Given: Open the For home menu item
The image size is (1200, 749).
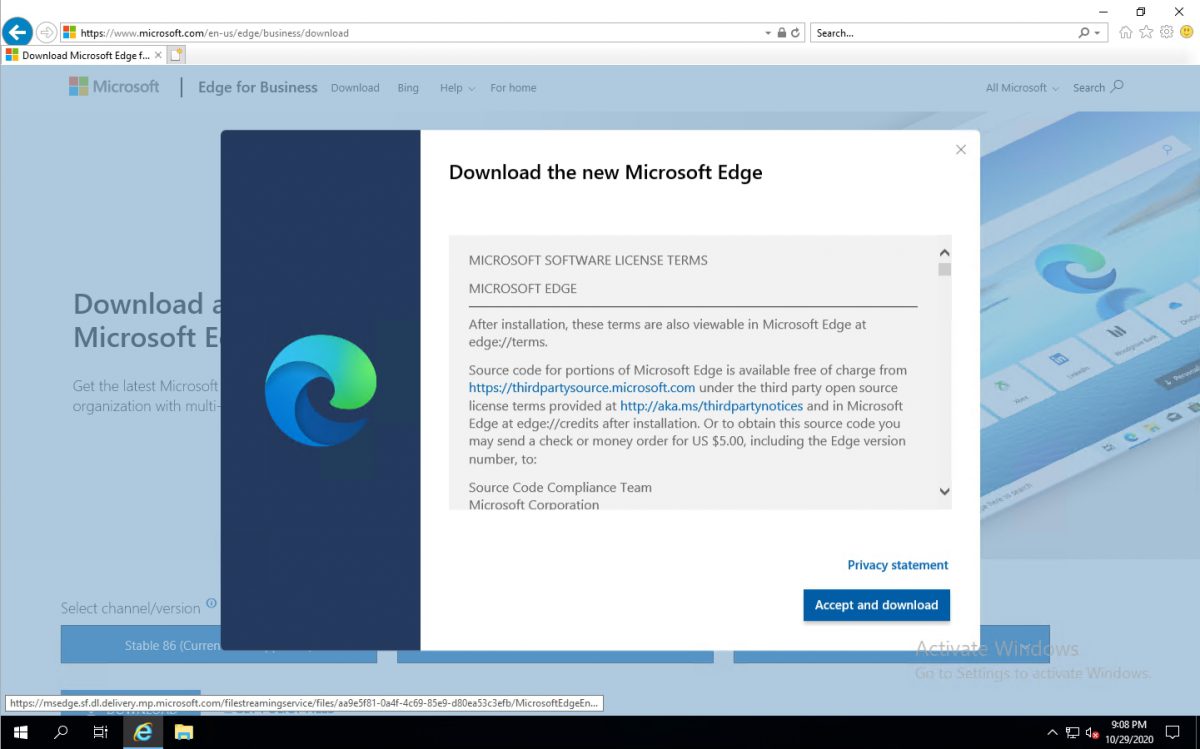Looking at the screenshot, I should pos(513,88).
